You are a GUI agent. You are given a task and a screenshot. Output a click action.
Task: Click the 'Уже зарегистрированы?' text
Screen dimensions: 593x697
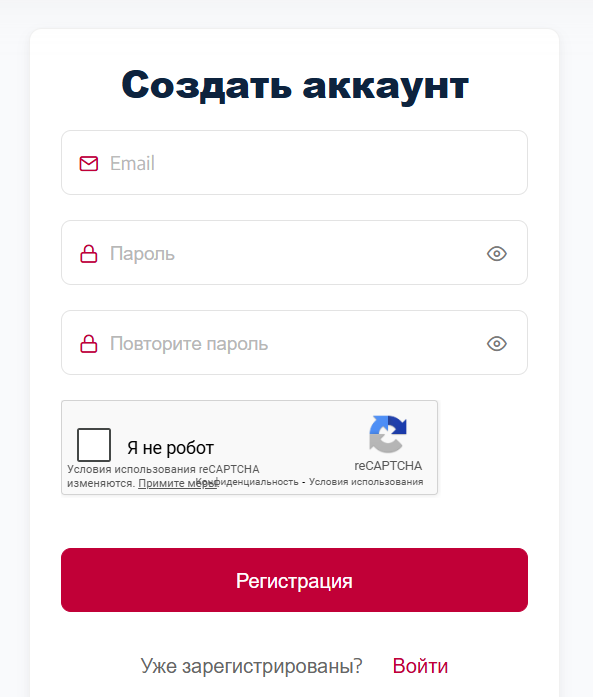(252, 666)
